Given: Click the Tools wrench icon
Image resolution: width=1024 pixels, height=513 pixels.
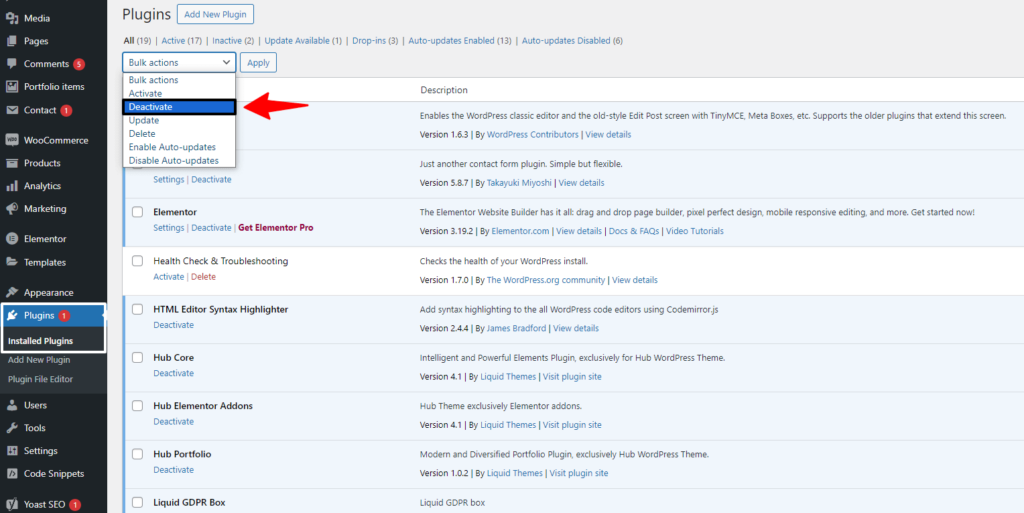Looking at the screenshot, I should (12, 428).
